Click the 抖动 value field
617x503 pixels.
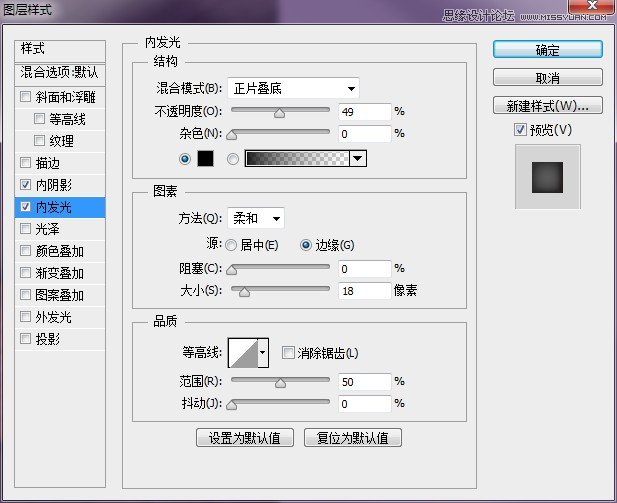pyautogui.click(x=364, y=404)
